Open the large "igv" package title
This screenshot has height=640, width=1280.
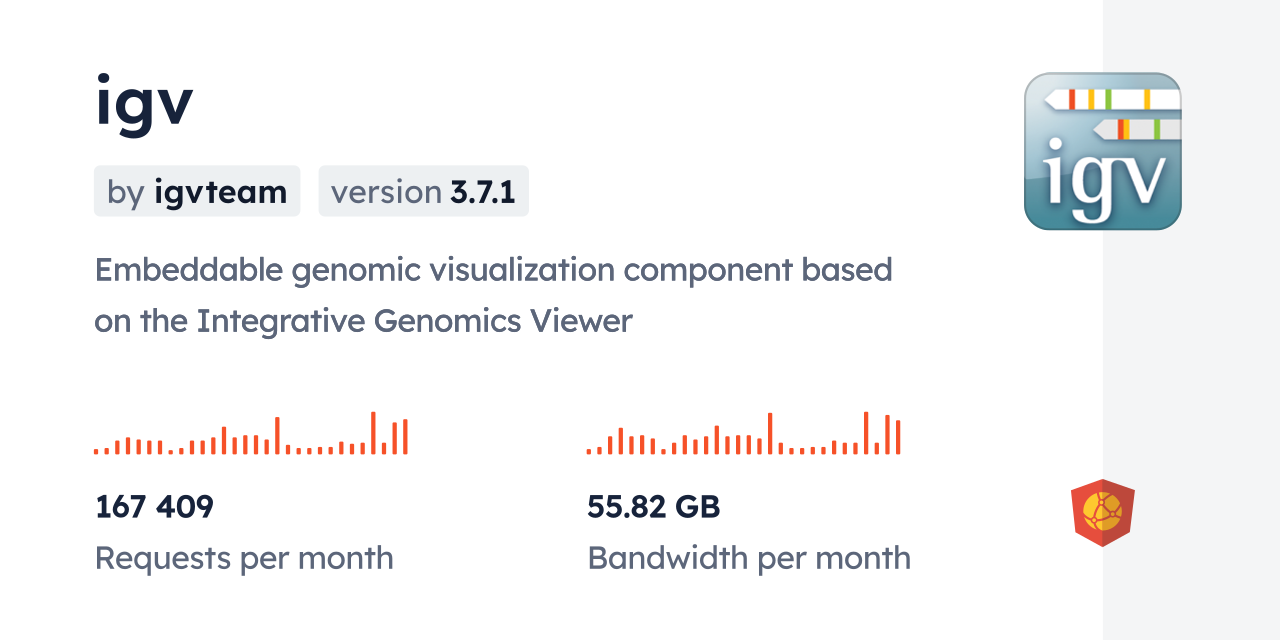tap(144, 103)
